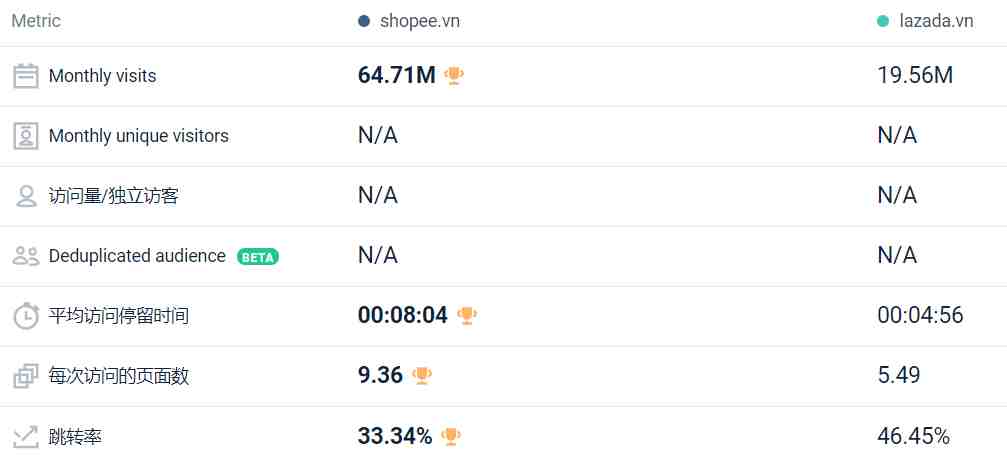Click the teal lazada.vn legend dot
This screenshot has height=468, width=1007.
click(x=883, y=21)
